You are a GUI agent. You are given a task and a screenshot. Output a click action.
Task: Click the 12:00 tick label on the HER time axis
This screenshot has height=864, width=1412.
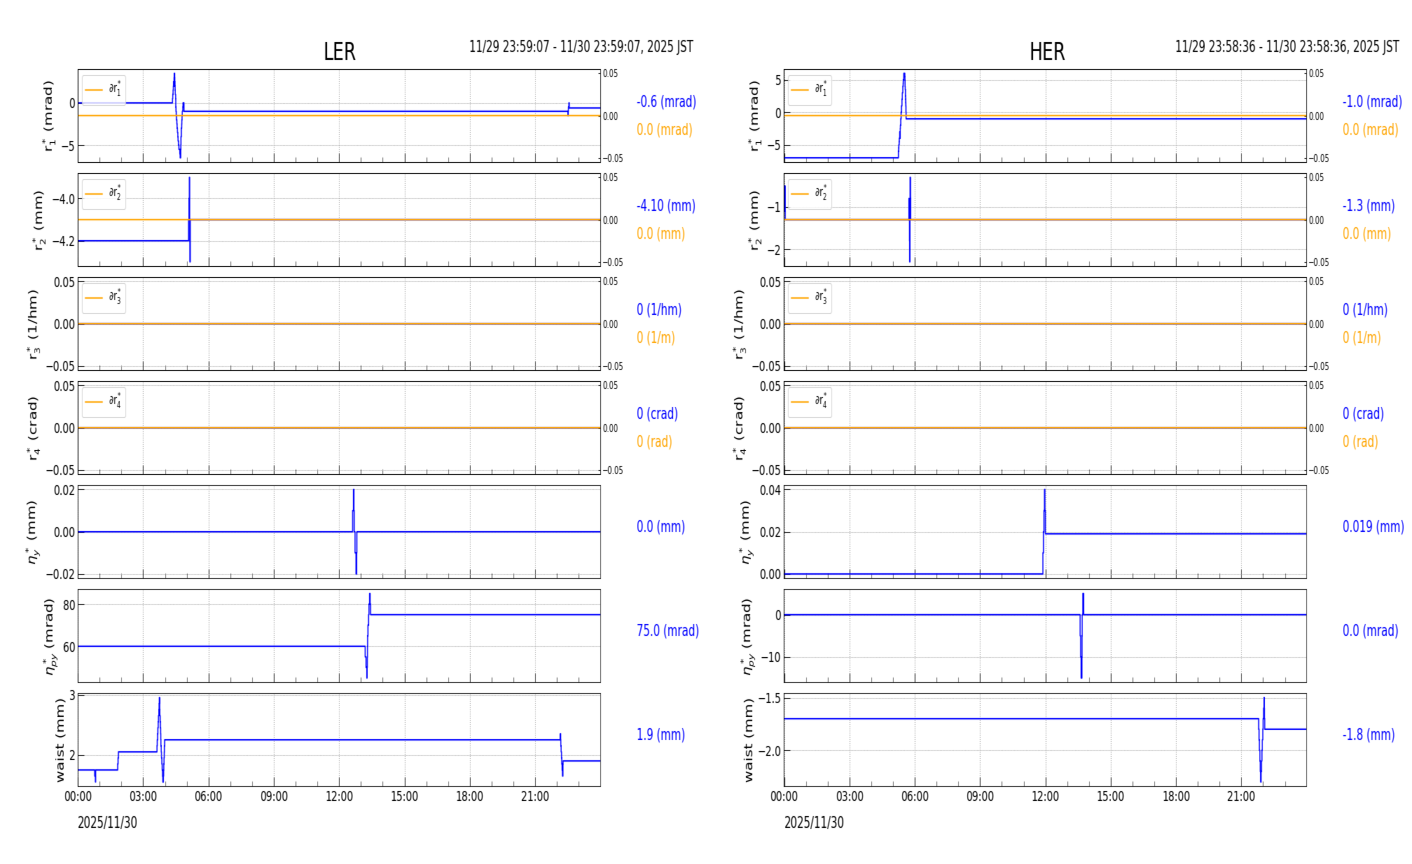1045,797
